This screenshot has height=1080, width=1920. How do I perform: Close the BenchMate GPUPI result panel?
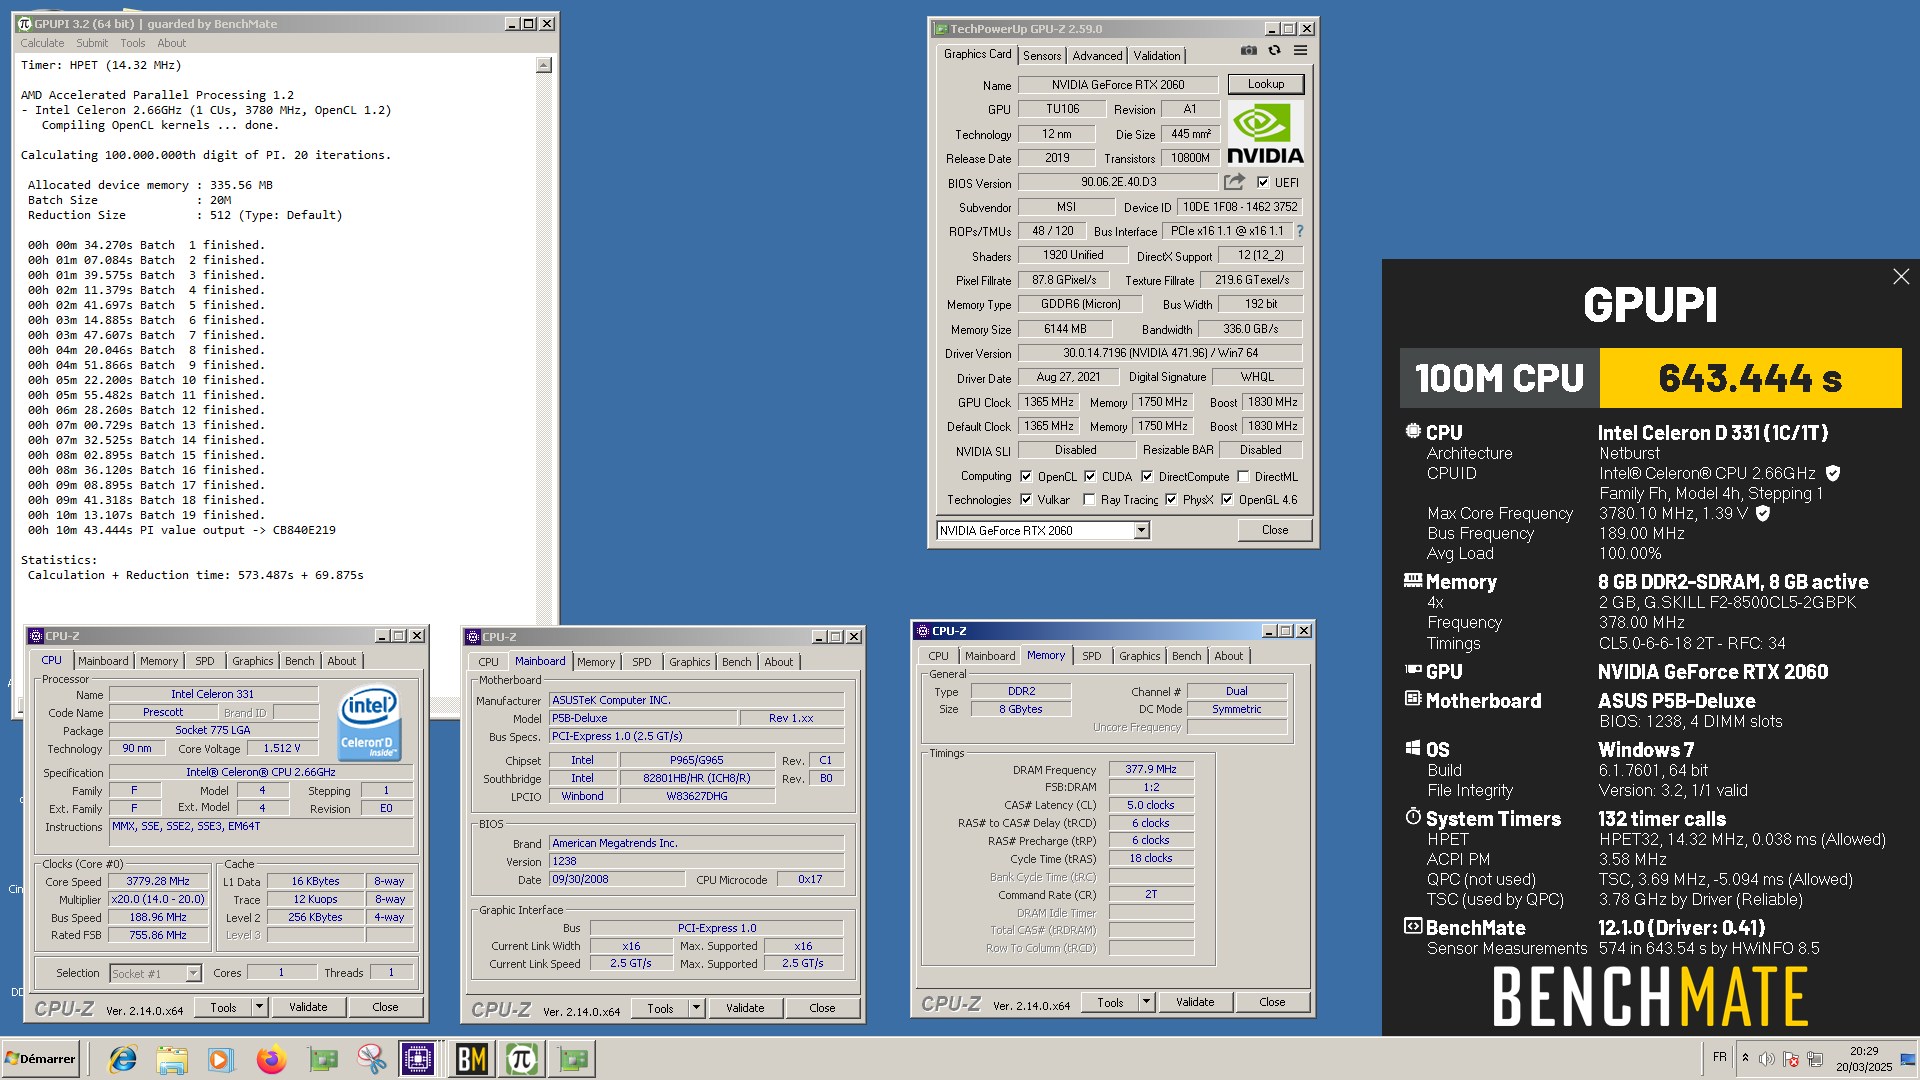pyautogui.click(x=1901, y=277)
